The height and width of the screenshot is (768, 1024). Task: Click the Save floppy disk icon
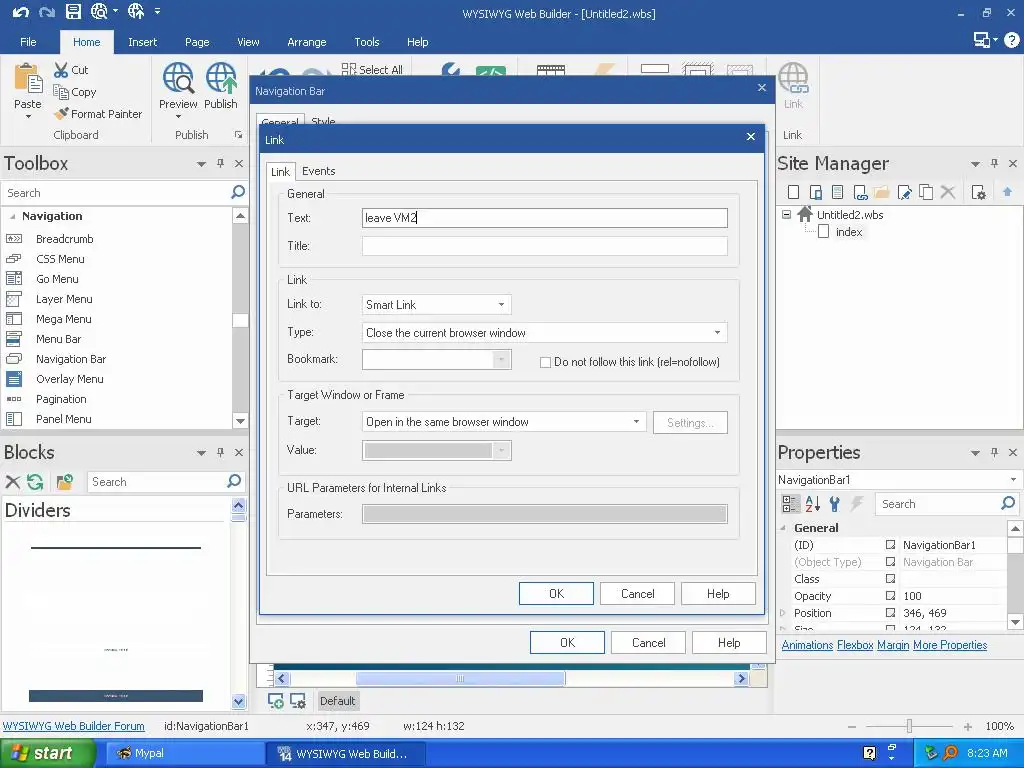click(73, 12)
